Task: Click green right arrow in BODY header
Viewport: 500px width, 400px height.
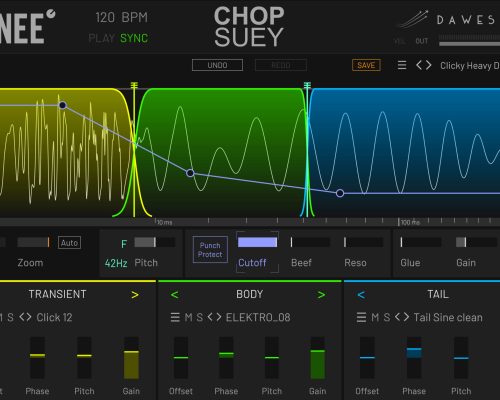Action: pyautogui.click(x=321, y=295)
